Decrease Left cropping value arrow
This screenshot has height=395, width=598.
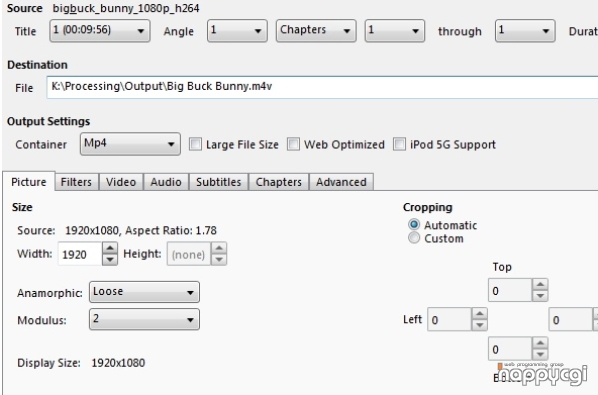click(x=479, y=325)
